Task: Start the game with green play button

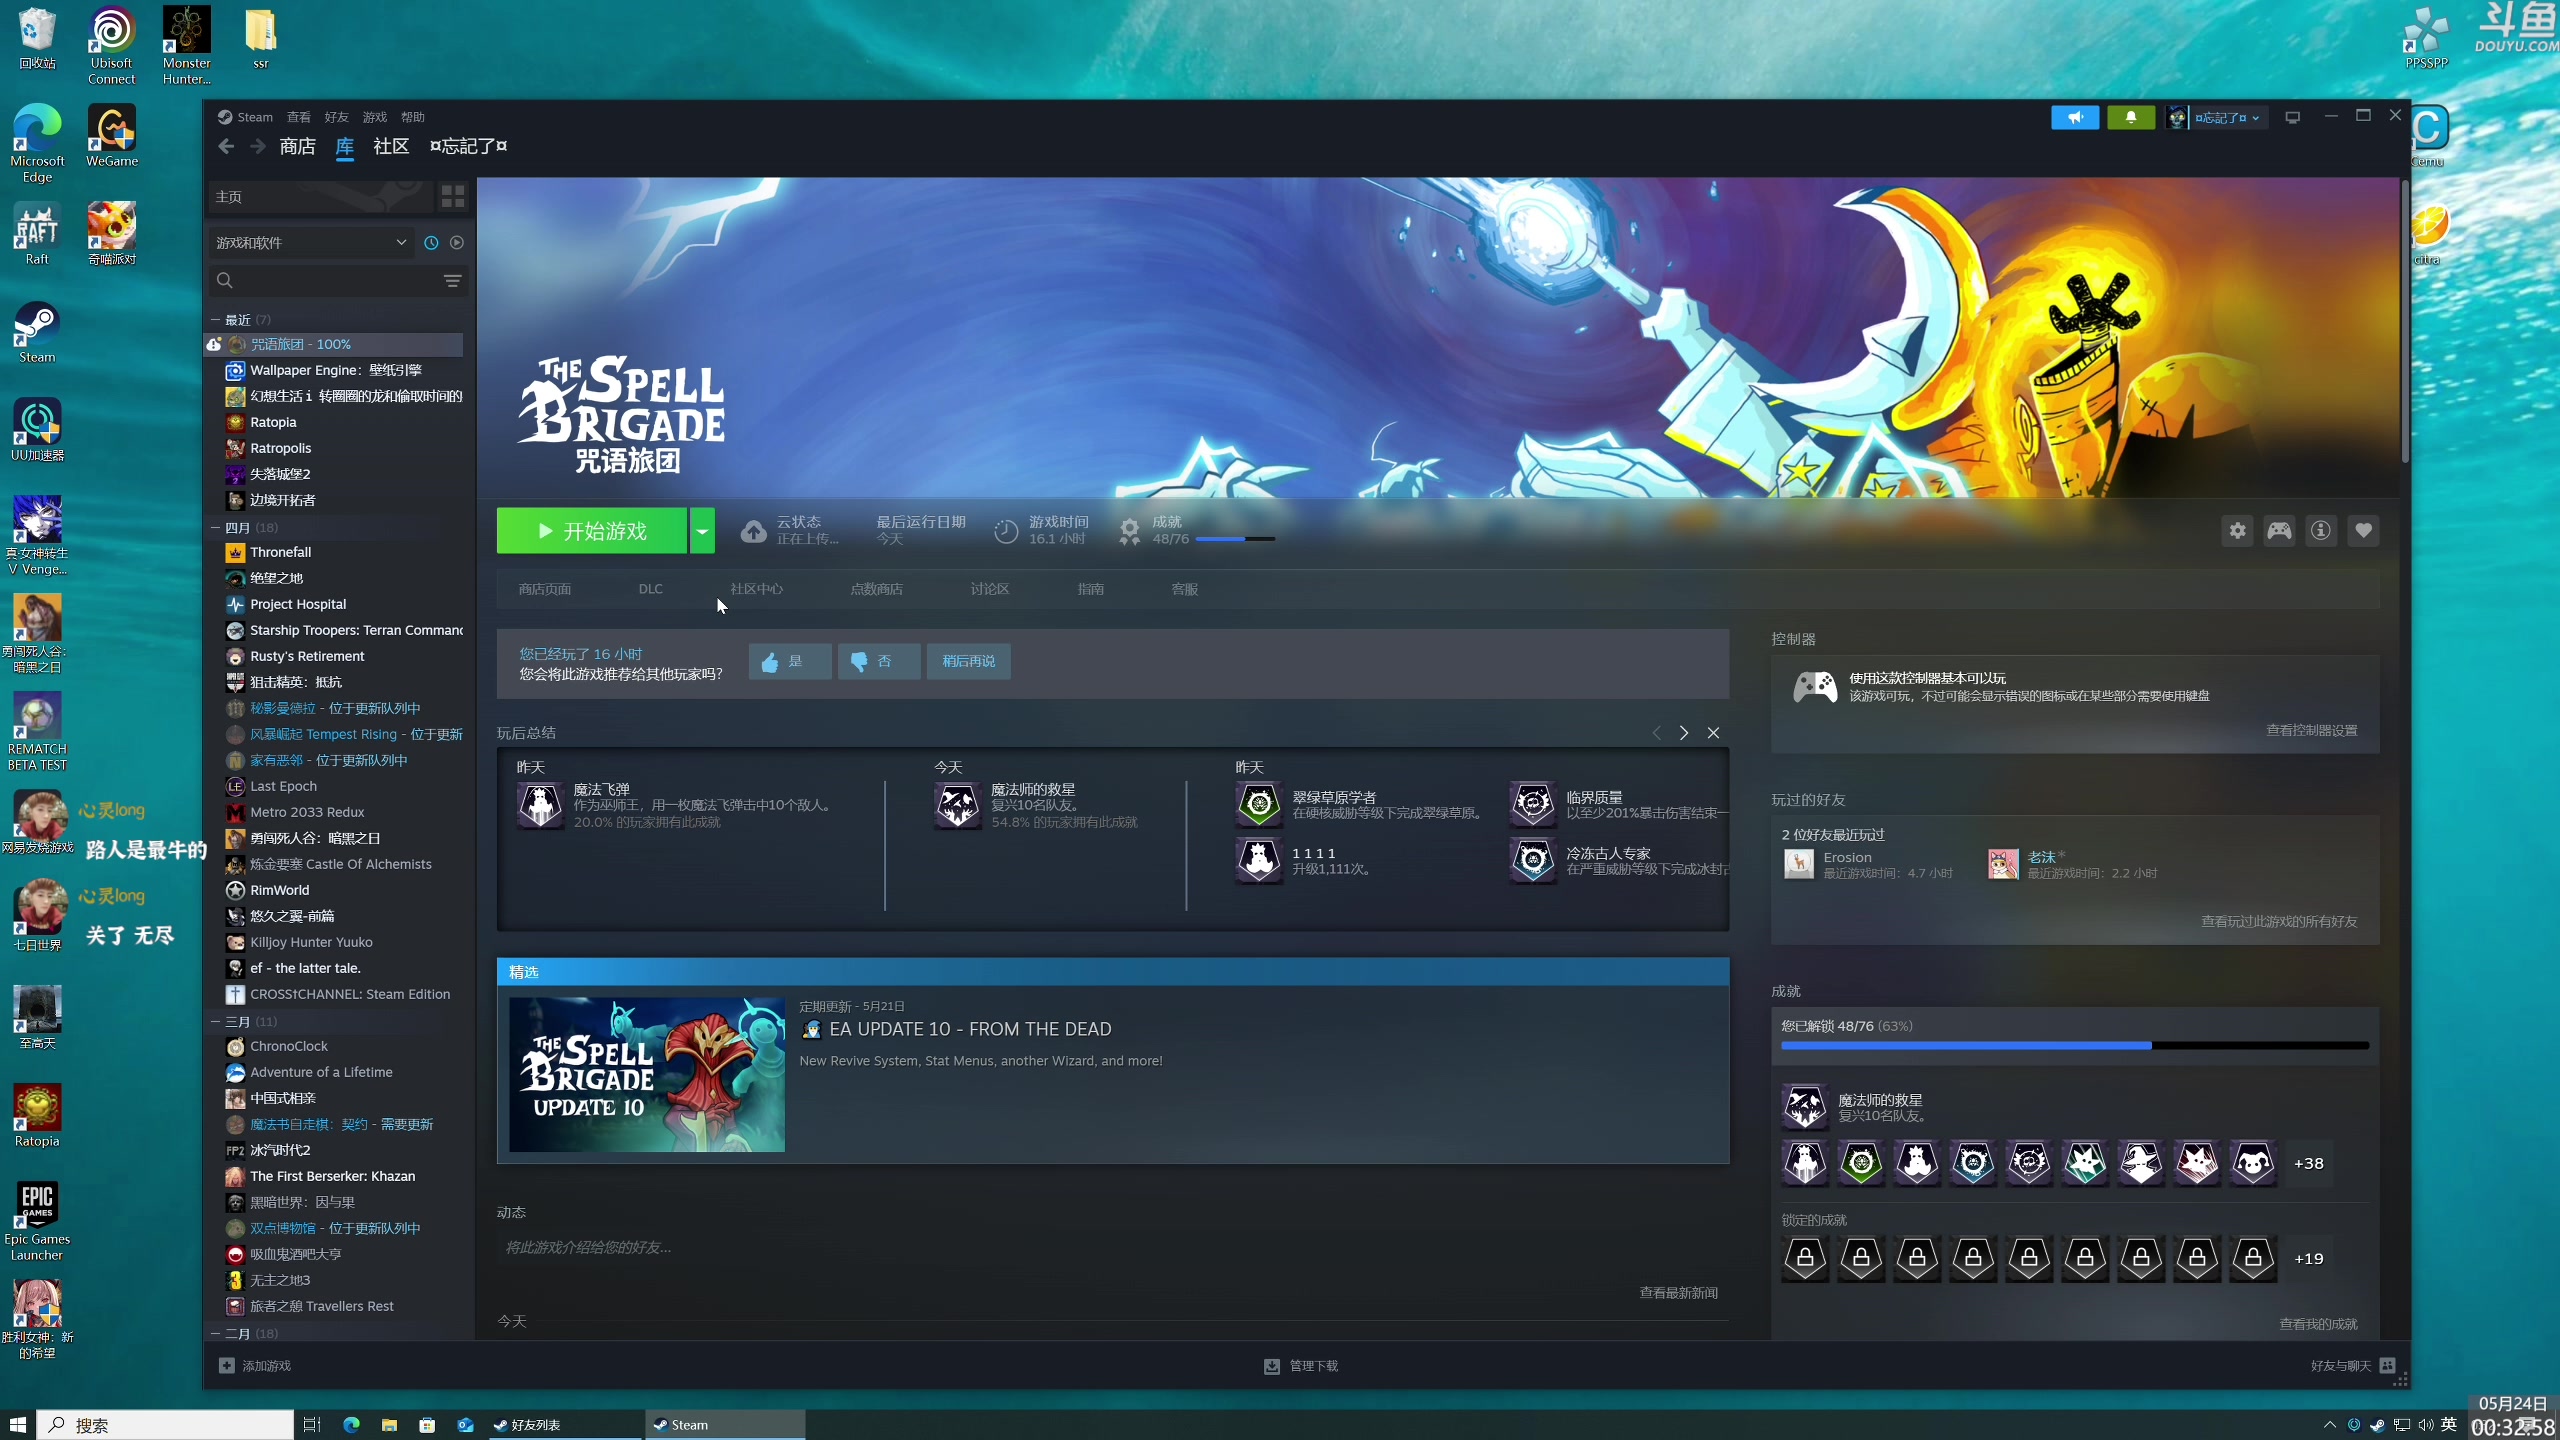Action: coord(592,531)
